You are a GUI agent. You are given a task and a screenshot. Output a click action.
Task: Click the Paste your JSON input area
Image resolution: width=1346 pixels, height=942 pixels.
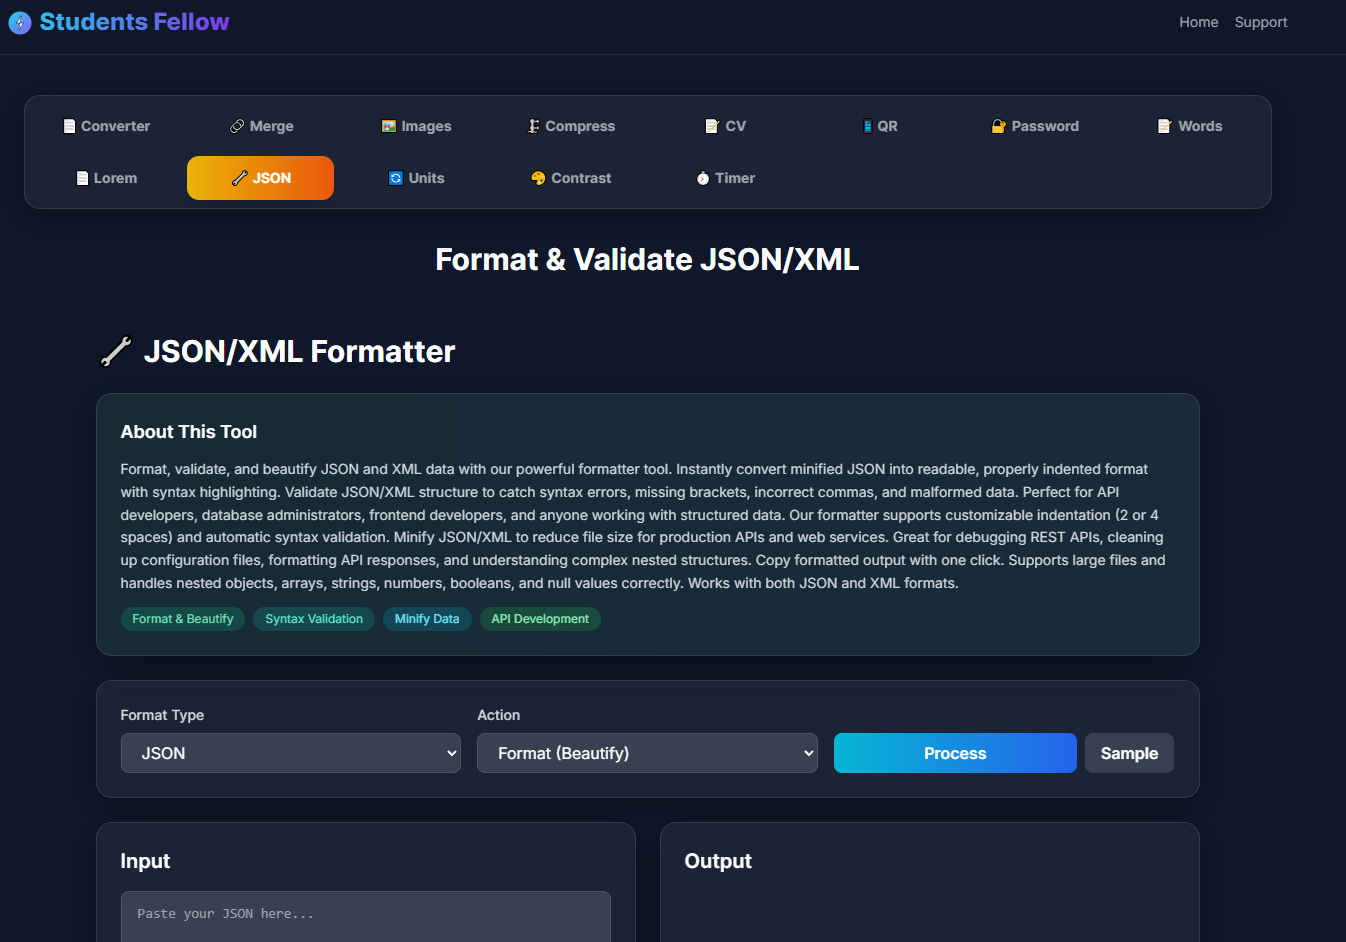[x=365, y=915]
